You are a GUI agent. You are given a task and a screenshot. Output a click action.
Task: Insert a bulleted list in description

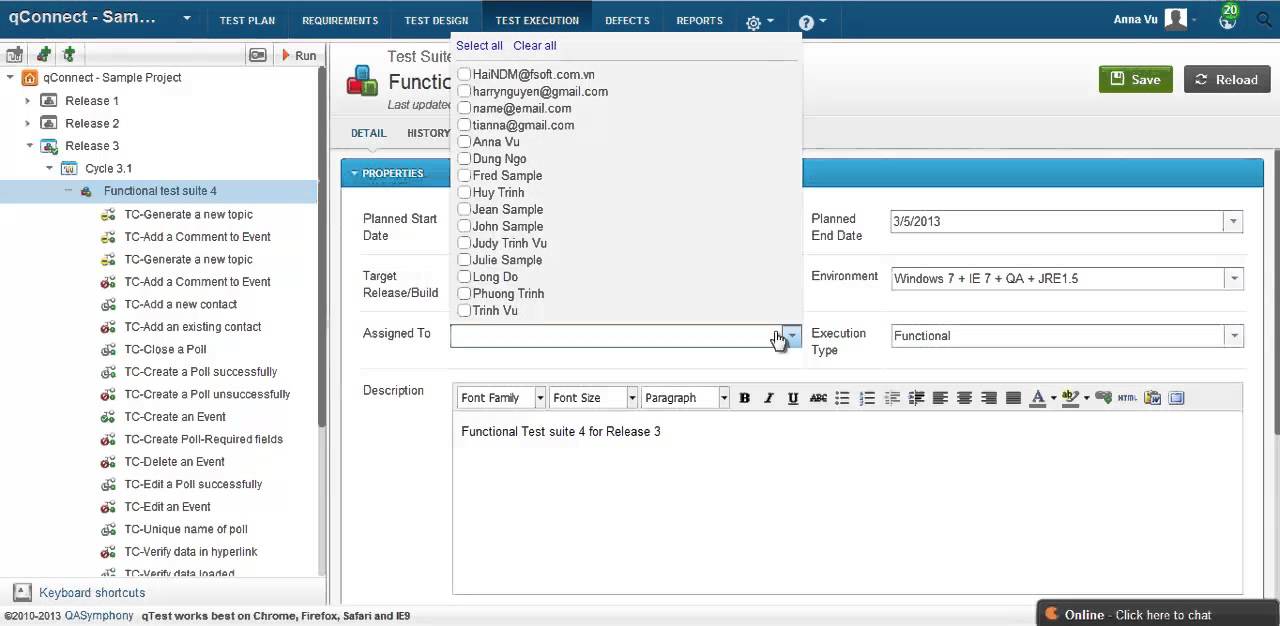[x=842, y=398]
